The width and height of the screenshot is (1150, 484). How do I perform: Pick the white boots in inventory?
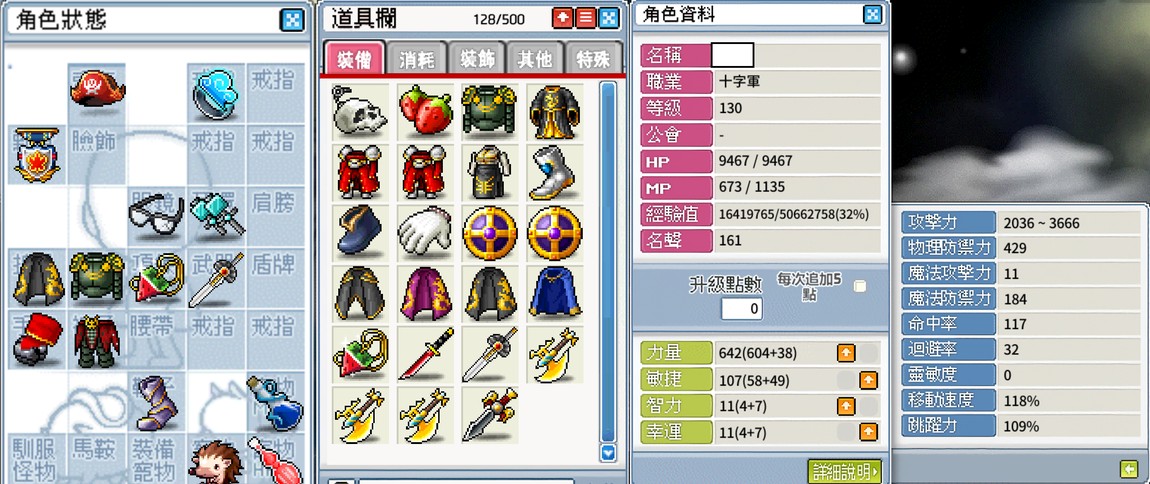click(554, 172)
